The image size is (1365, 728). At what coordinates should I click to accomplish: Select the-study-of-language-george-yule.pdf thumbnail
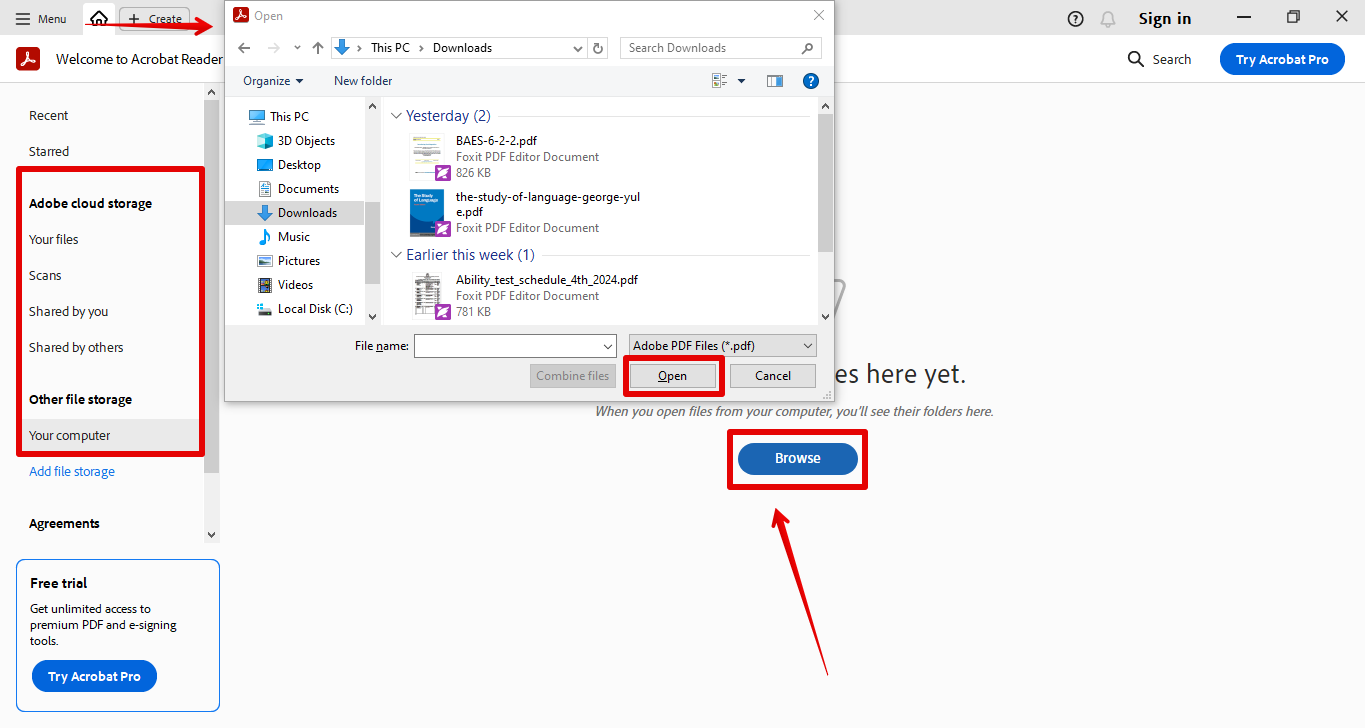(429, 213)
